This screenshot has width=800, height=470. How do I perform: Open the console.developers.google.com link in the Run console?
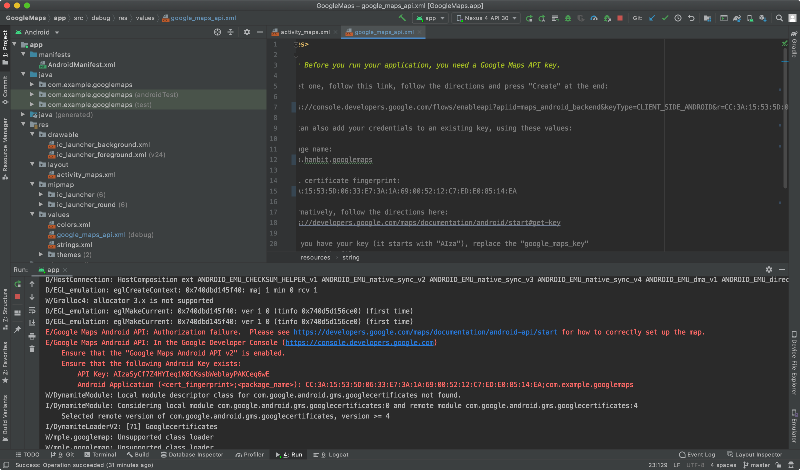tap(359, 343)
